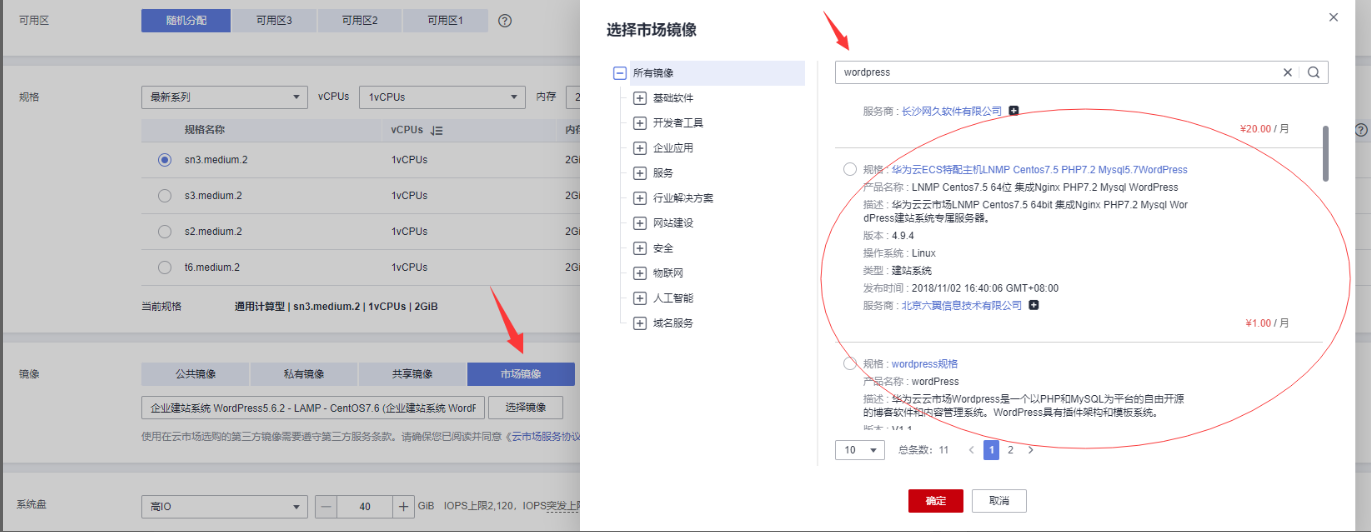The image size is (1371, 532).
Task: Switch to 市场镜像 tab
Action: click(521, 374)
